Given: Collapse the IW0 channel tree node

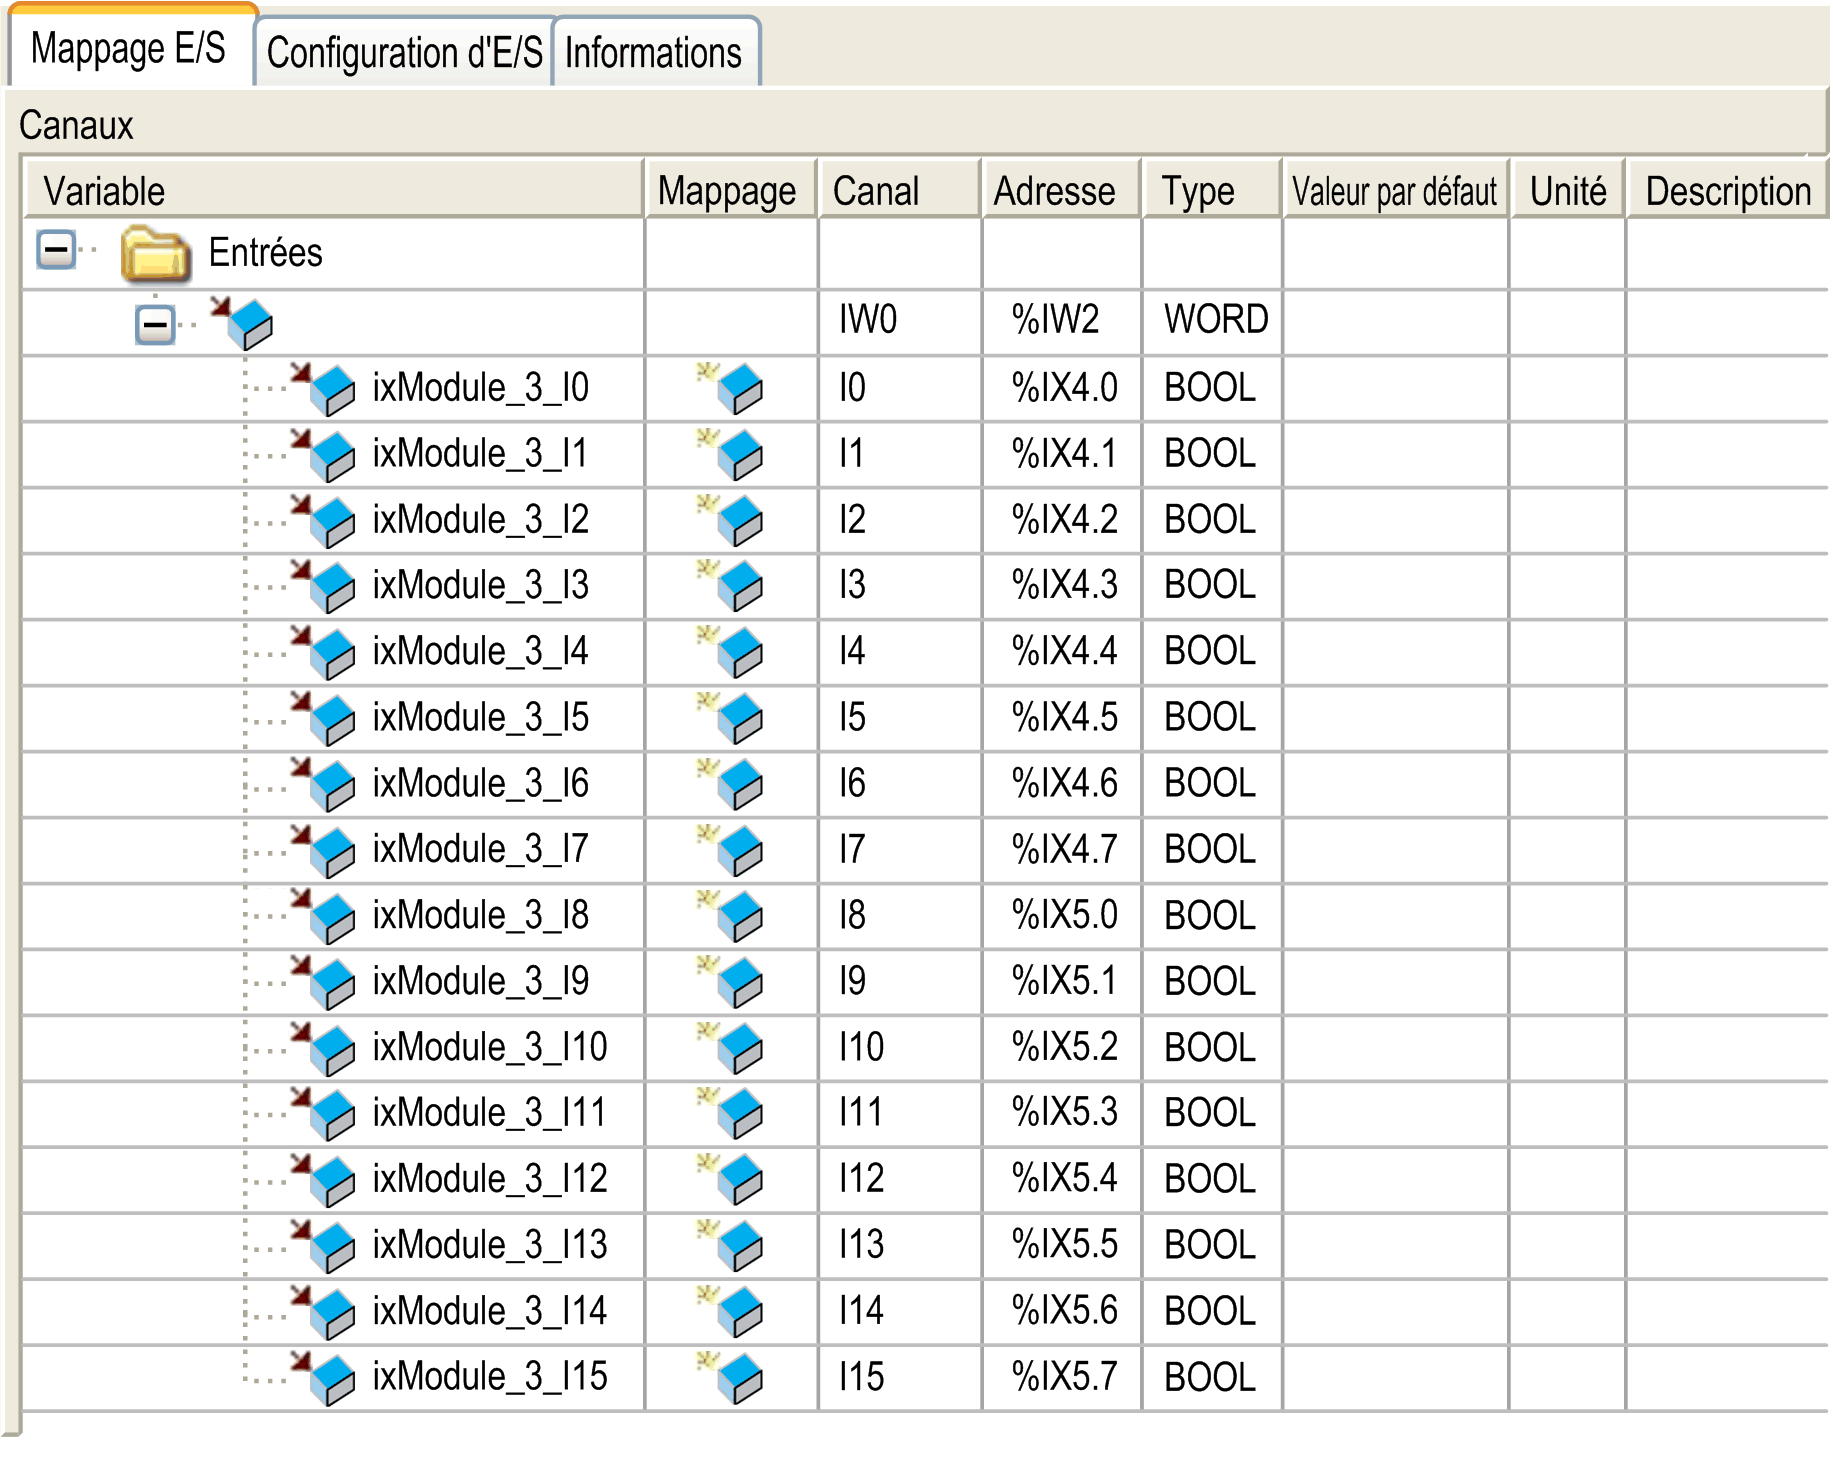Looking at the screenshot, I should pyautogui.click(x=155, y=324).
